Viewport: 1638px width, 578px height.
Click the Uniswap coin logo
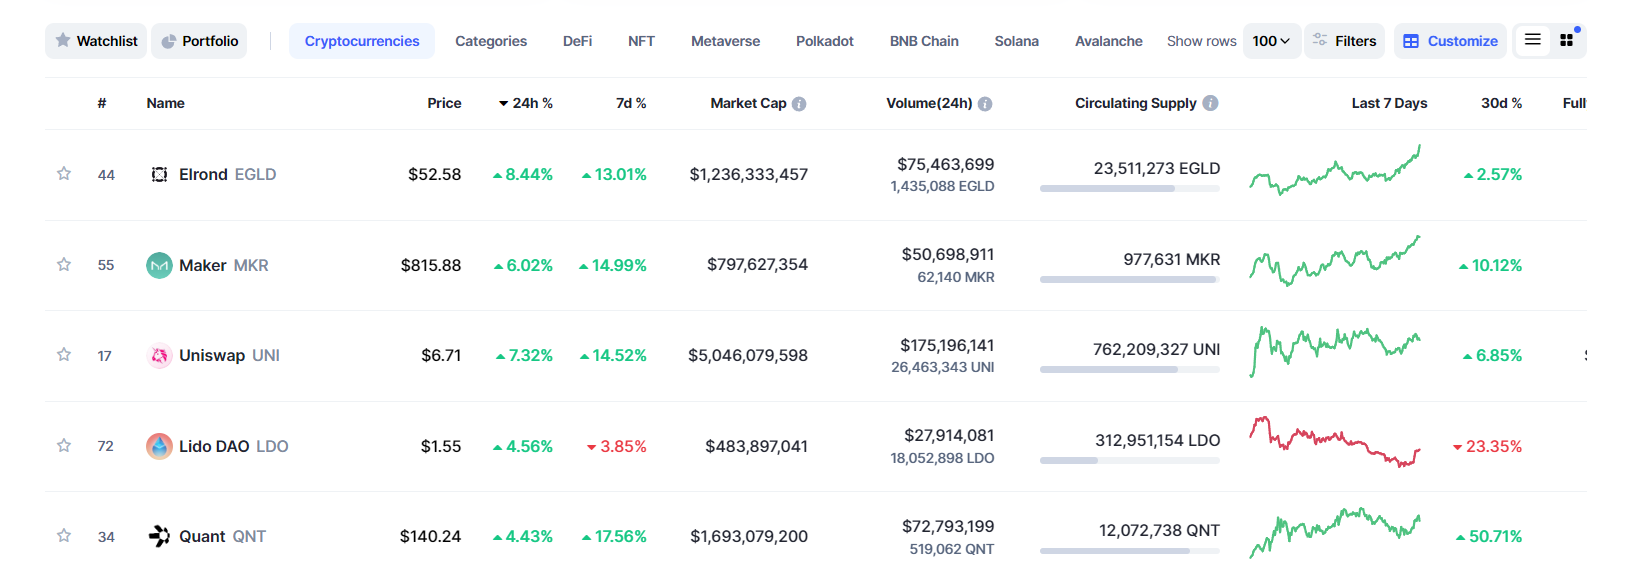coord(159,356)
